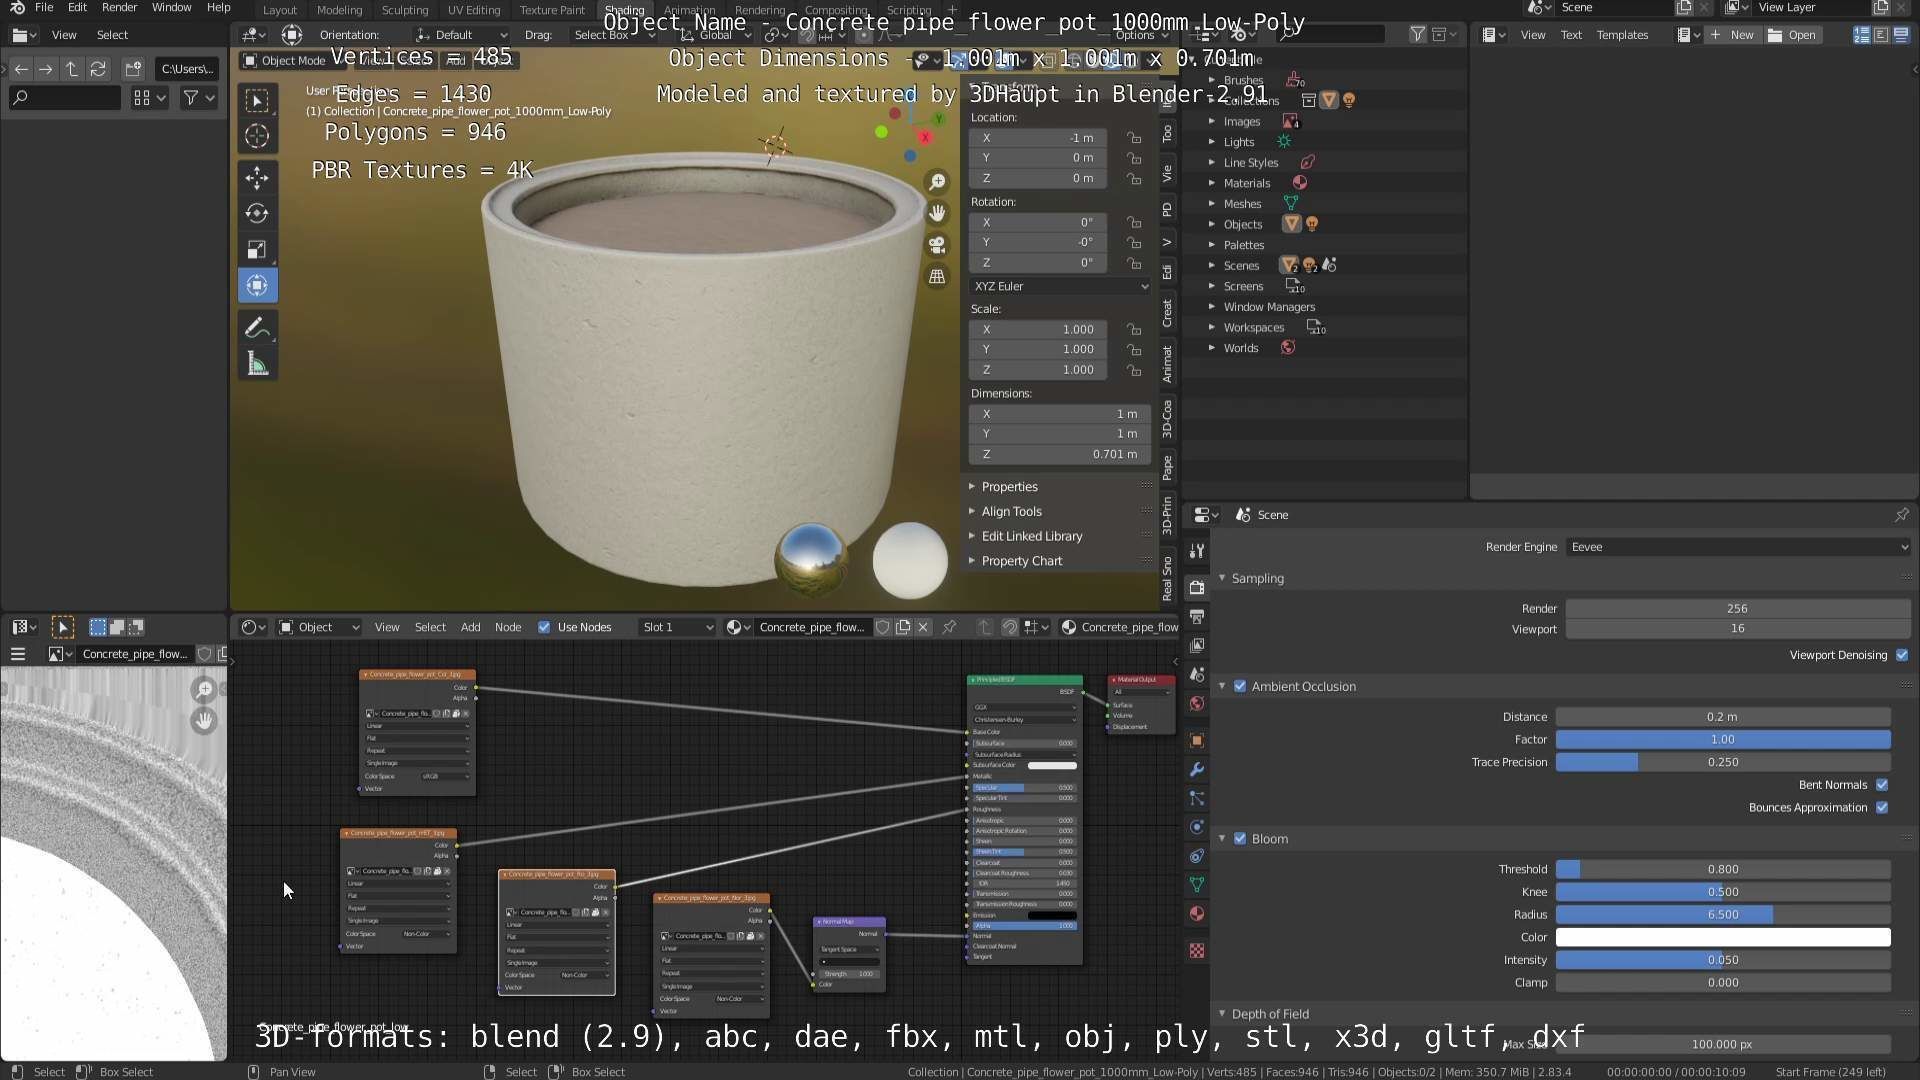The width and height of the screenshot is (1920, 1080).
Task: Open the Modifiers wrench tab icon
Action: click(x=1196, y=769)
